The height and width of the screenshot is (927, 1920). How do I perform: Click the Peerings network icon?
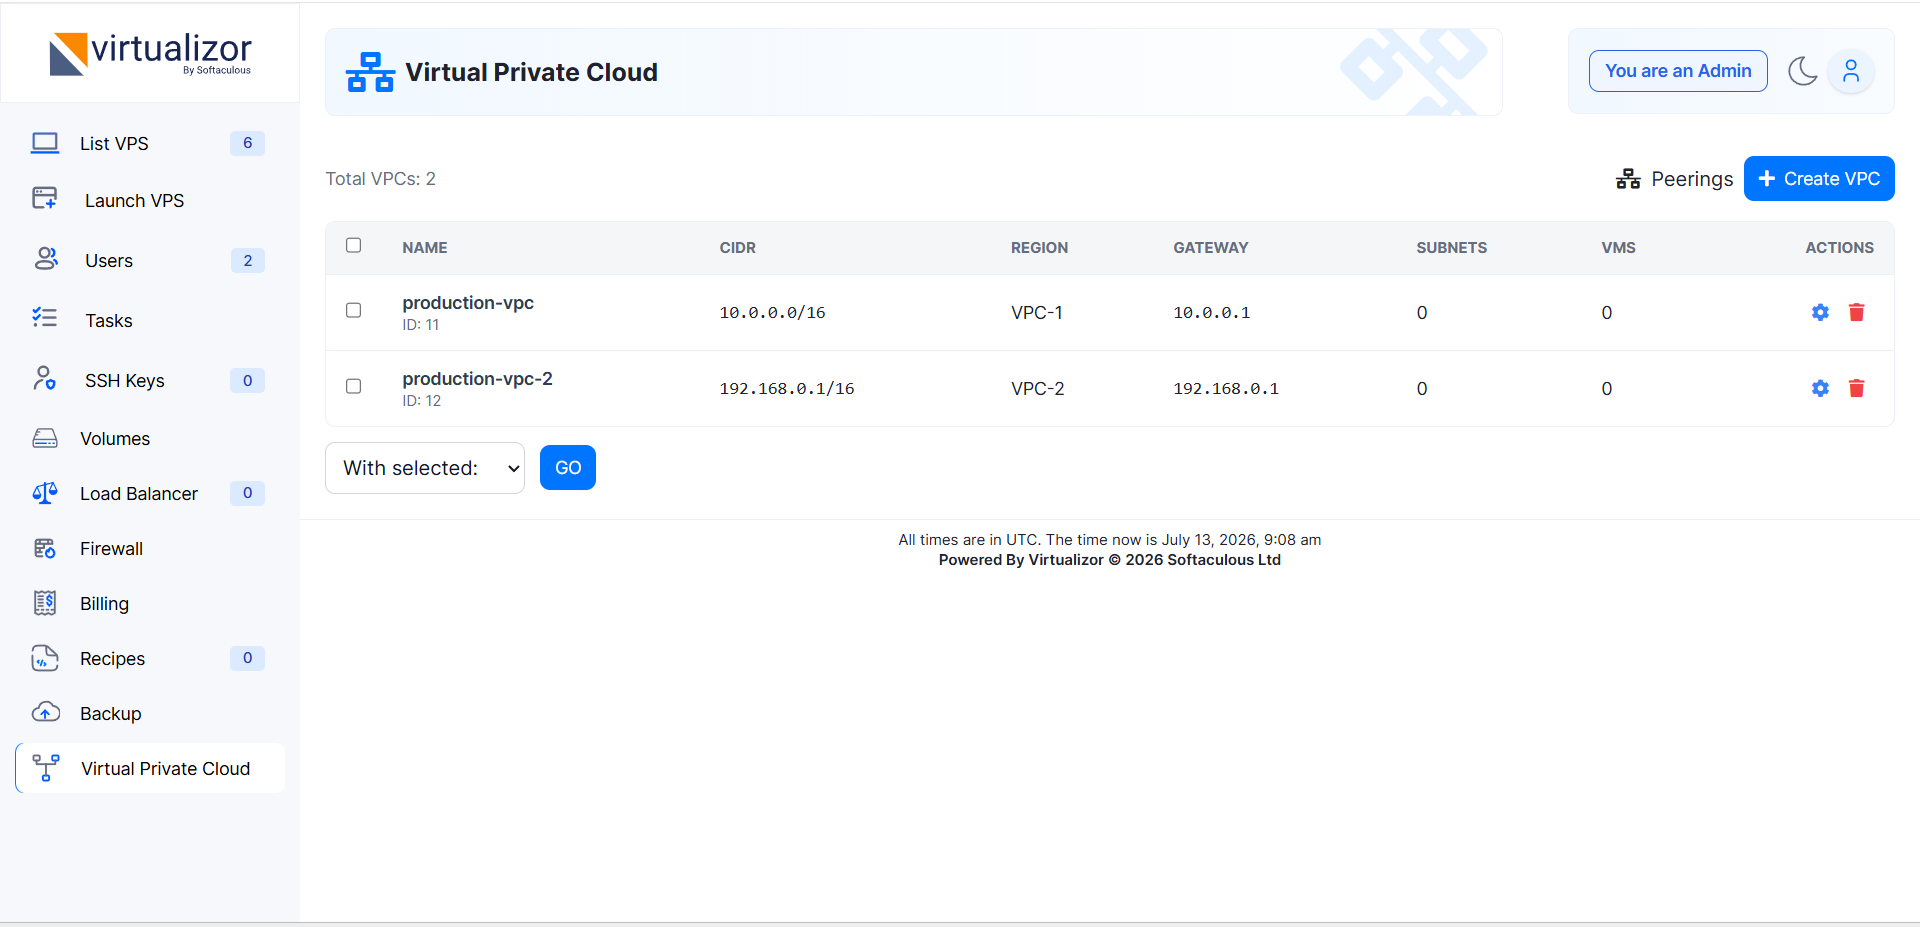(x=1628, y=179)
